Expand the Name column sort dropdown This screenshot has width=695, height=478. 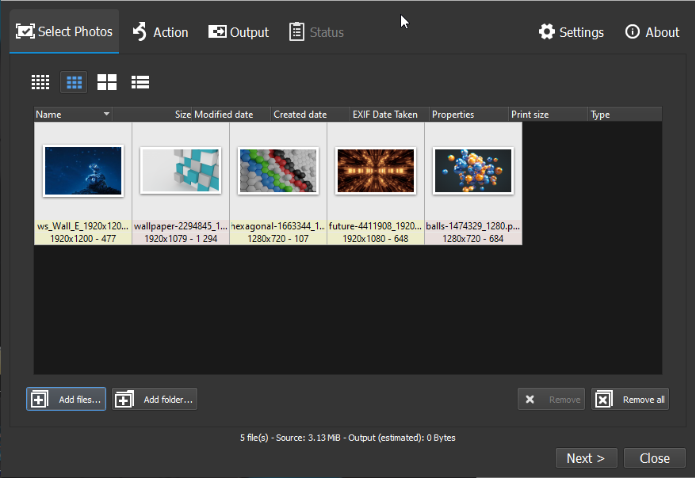(106, 115)
